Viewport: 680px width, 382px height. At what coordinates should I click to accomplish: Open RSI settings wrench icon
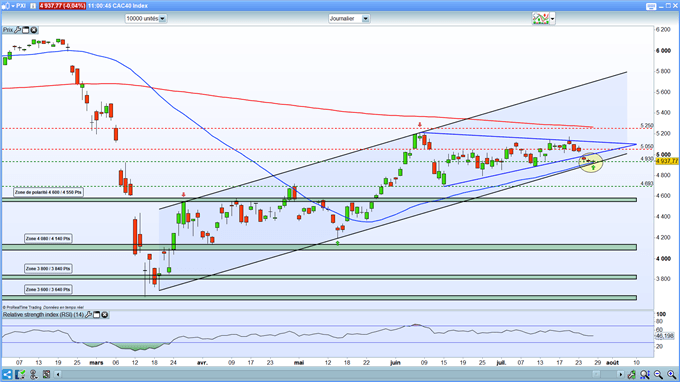[88, 314]
